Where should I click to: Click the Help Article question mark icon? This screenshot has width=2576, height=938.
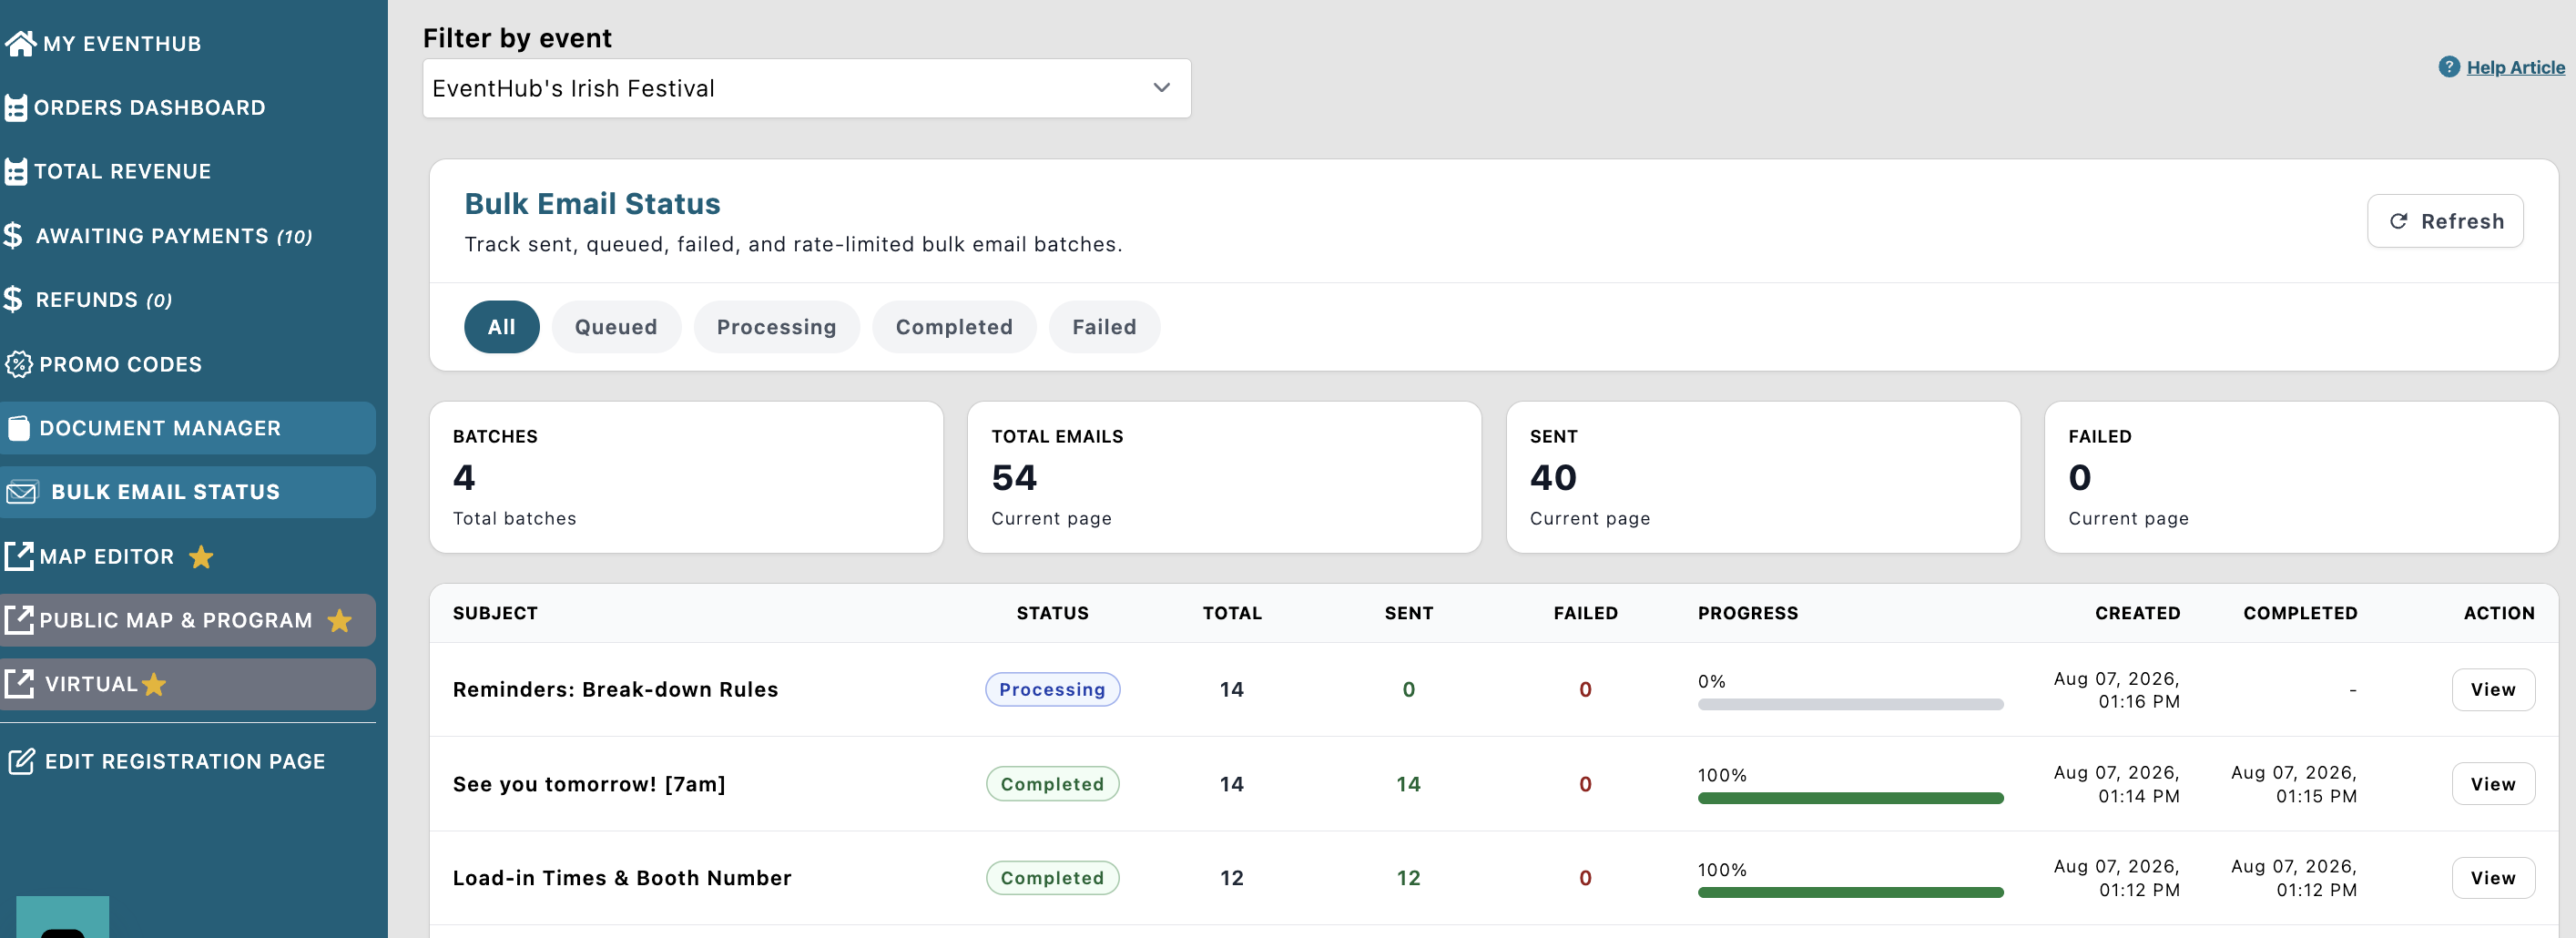(2449, 67)
